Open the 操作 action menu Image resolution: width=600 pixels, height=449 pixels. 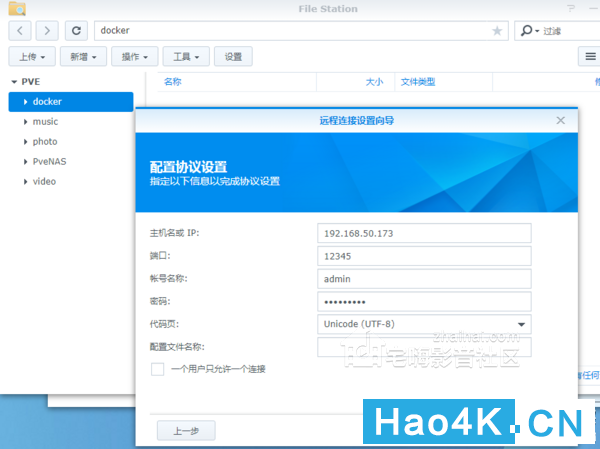[x=135, y=57]
